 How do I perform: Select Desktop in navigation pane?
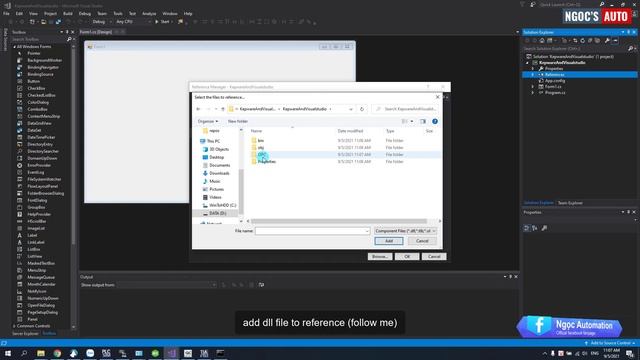[x=216, y=157]
